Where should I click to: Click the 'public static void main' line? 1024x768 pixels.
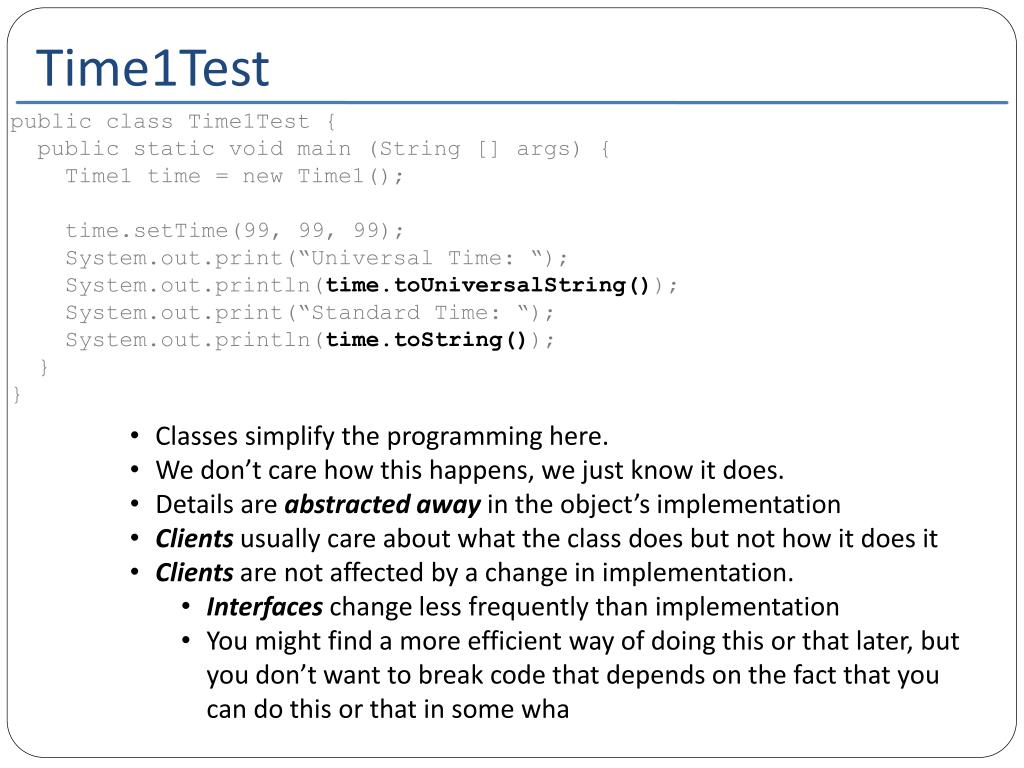pyautogui.click(x=324, y=150)
